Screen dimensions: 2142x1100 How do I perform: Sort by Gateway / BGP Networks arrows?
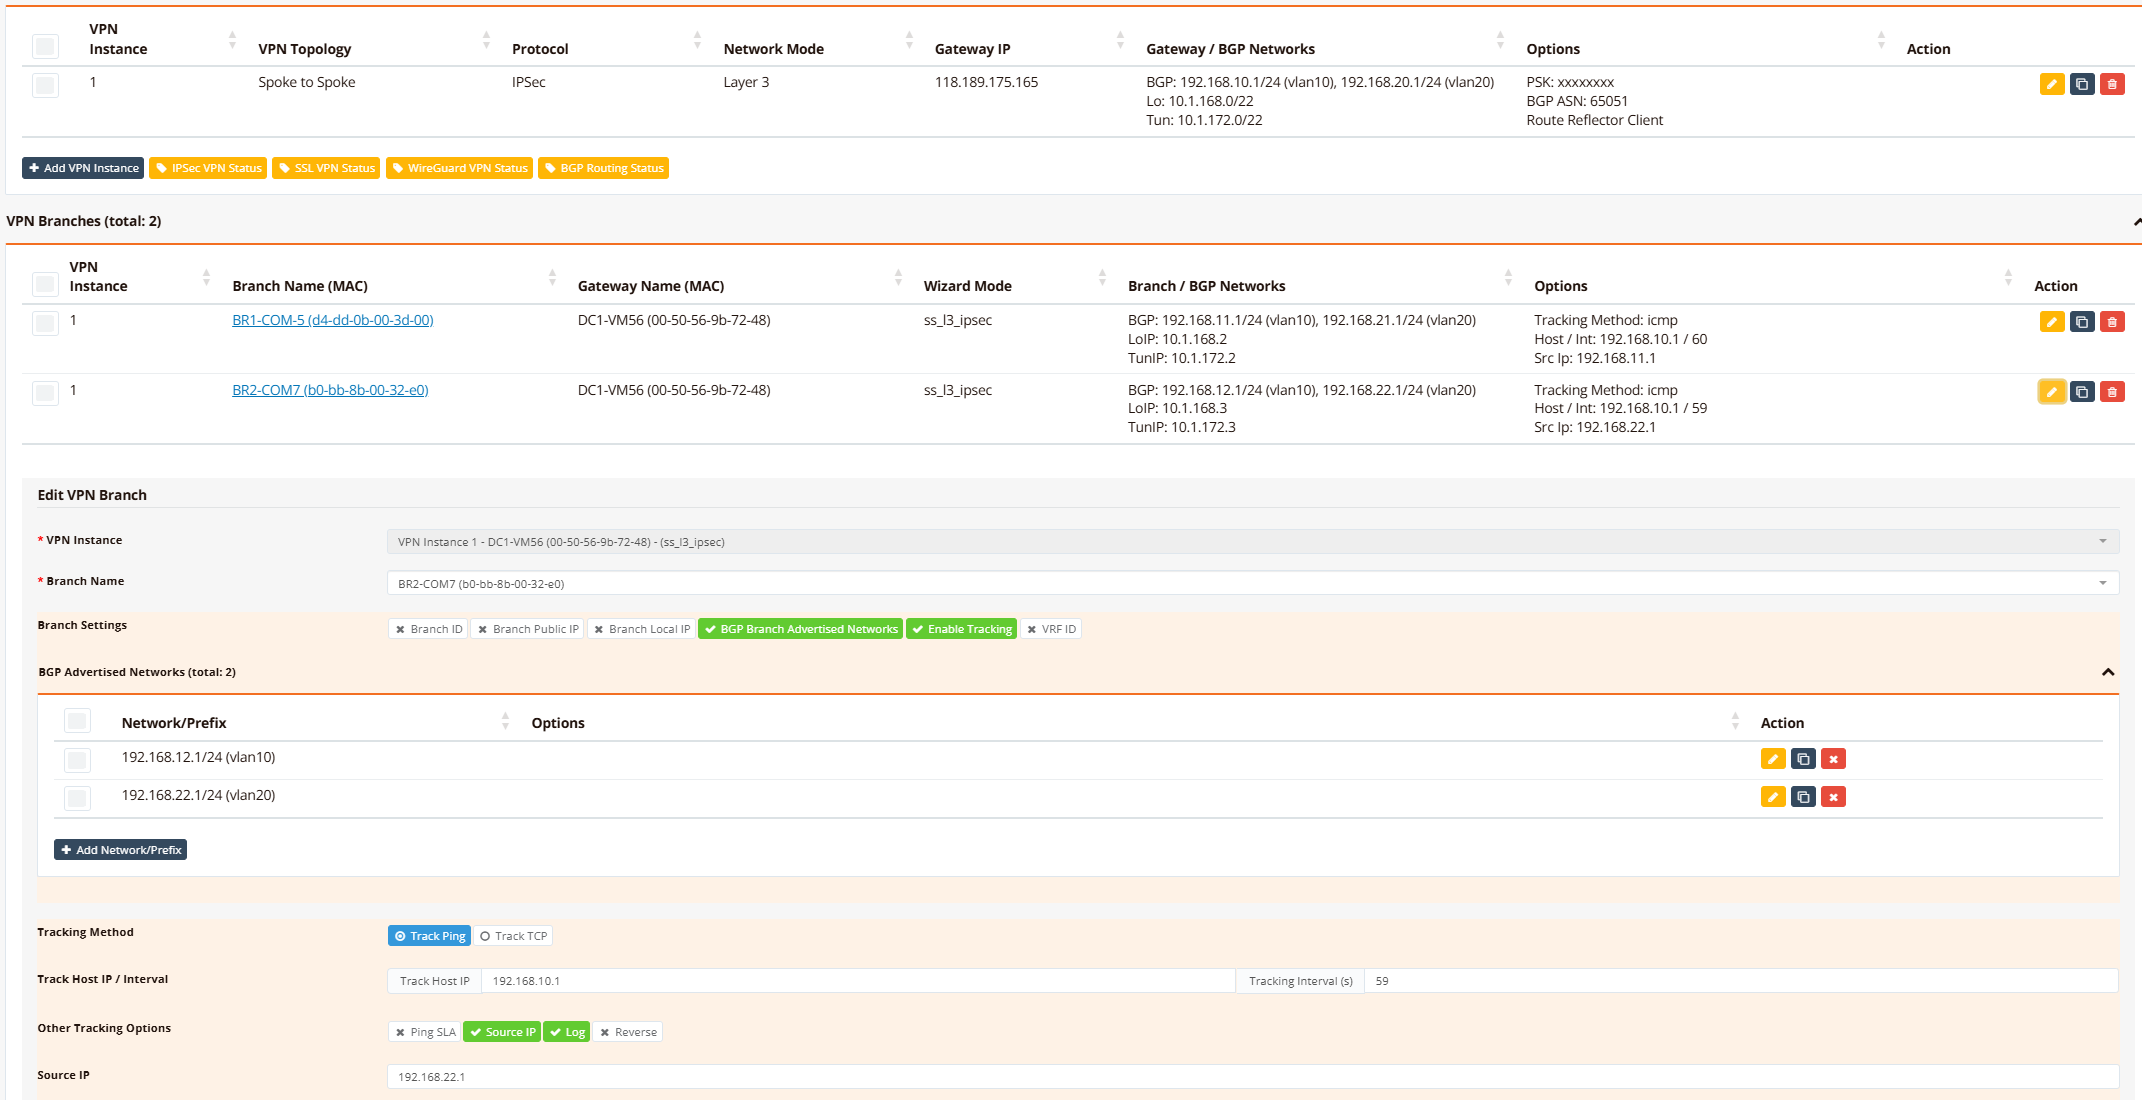[x=1500, y=40]
